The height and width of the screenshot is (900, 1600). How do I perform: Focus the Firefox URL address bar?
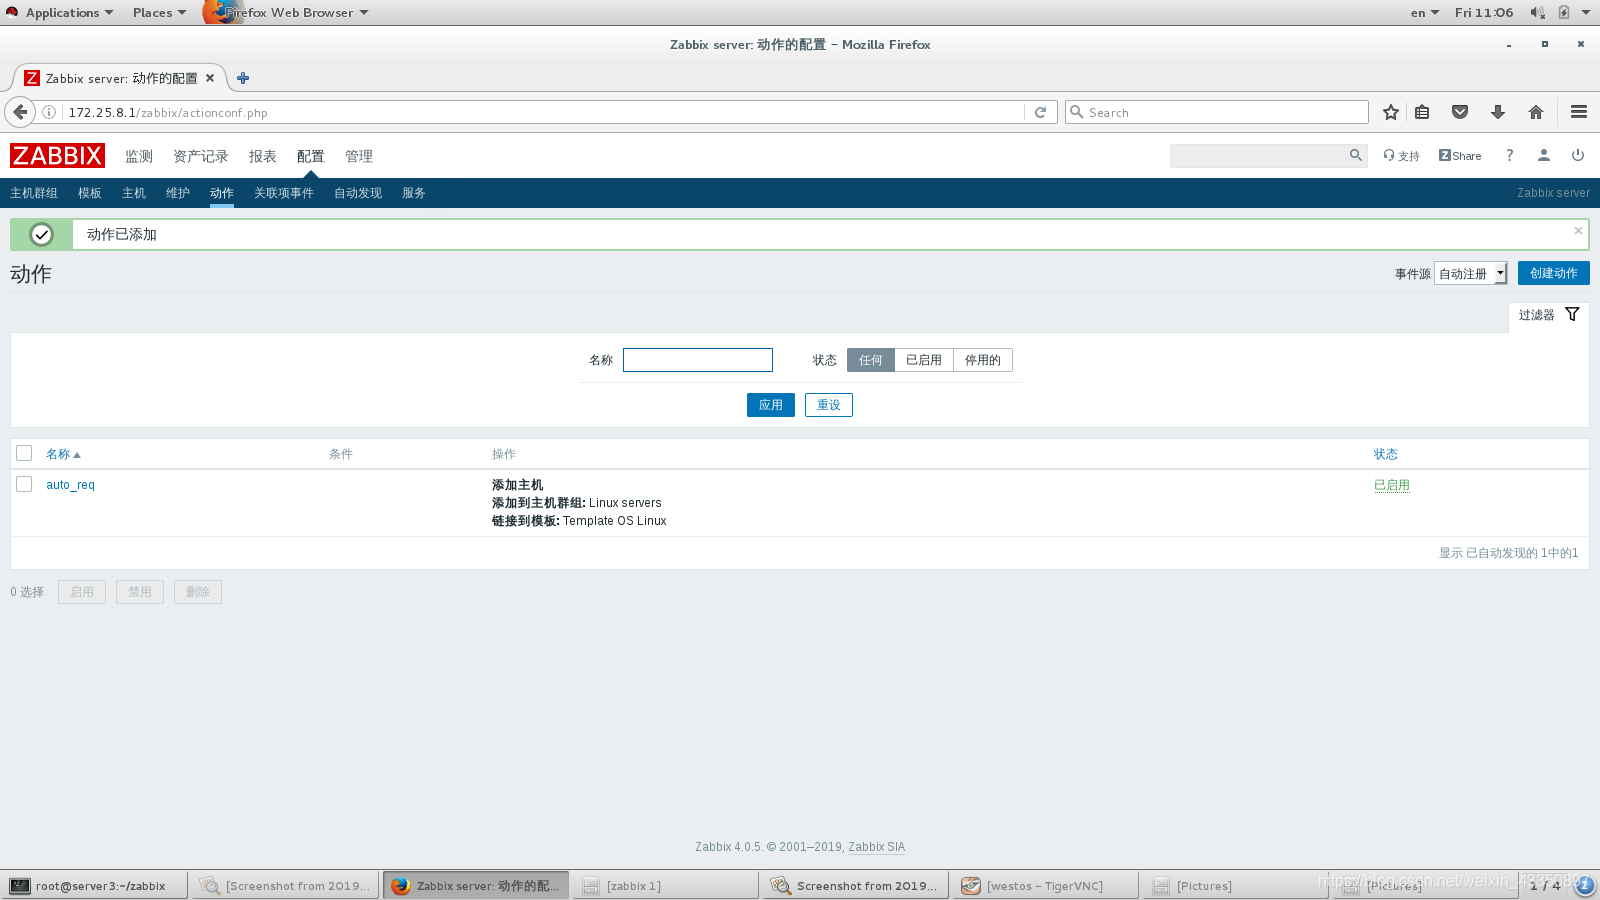pos(543,112)
